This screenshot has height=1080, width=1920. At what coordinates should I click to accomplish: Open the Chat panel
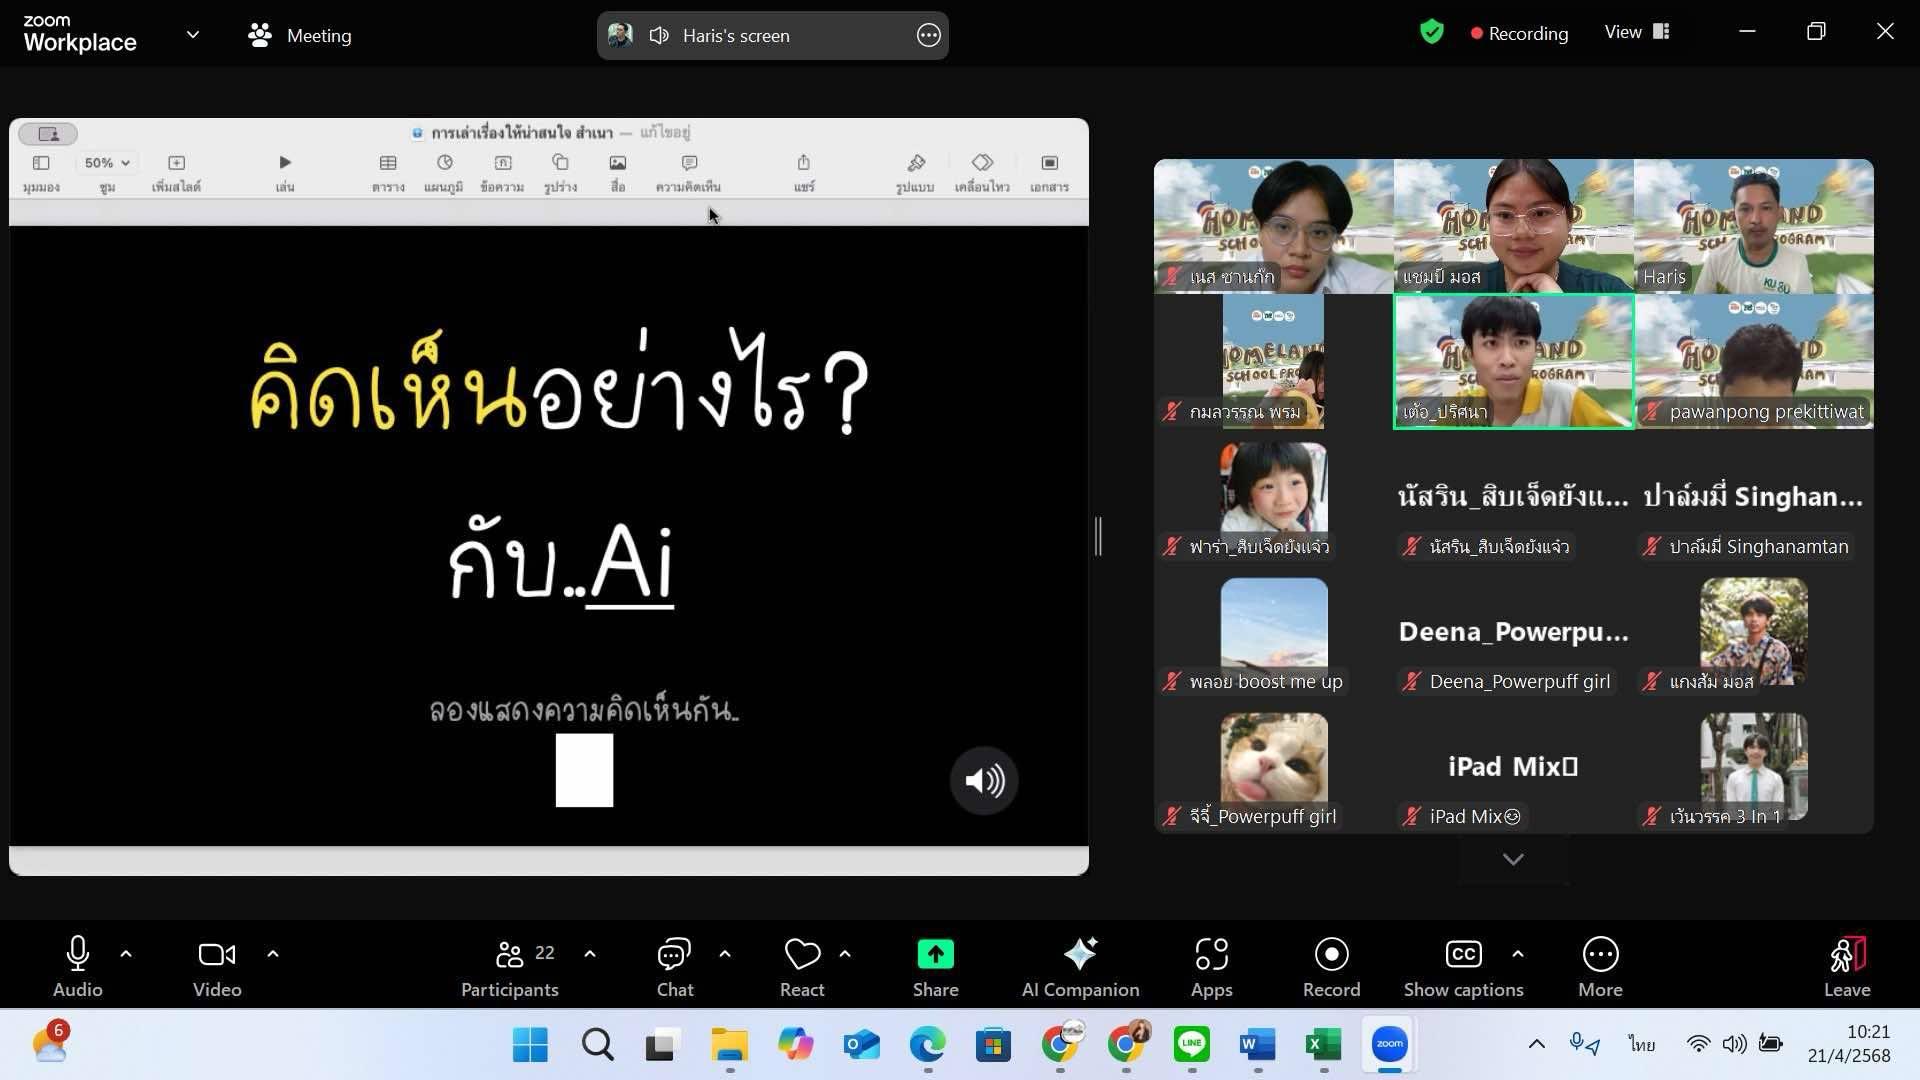674,966
